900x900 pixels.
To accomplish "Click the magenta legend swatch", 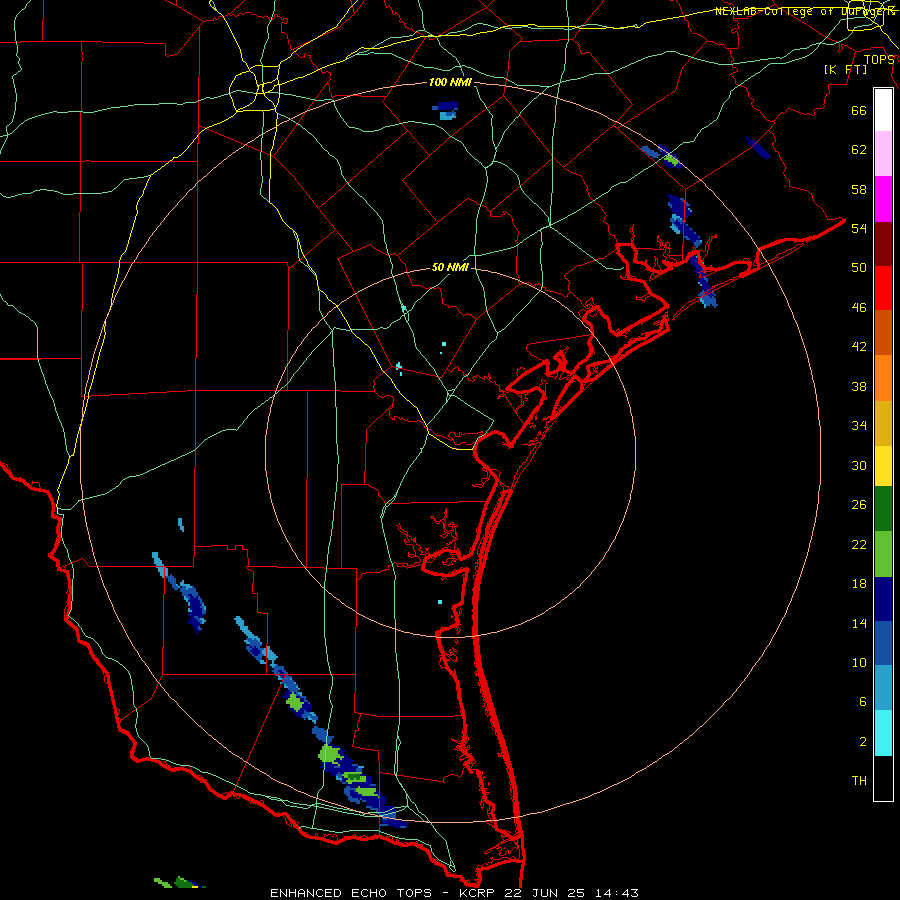I will point(883,199).
